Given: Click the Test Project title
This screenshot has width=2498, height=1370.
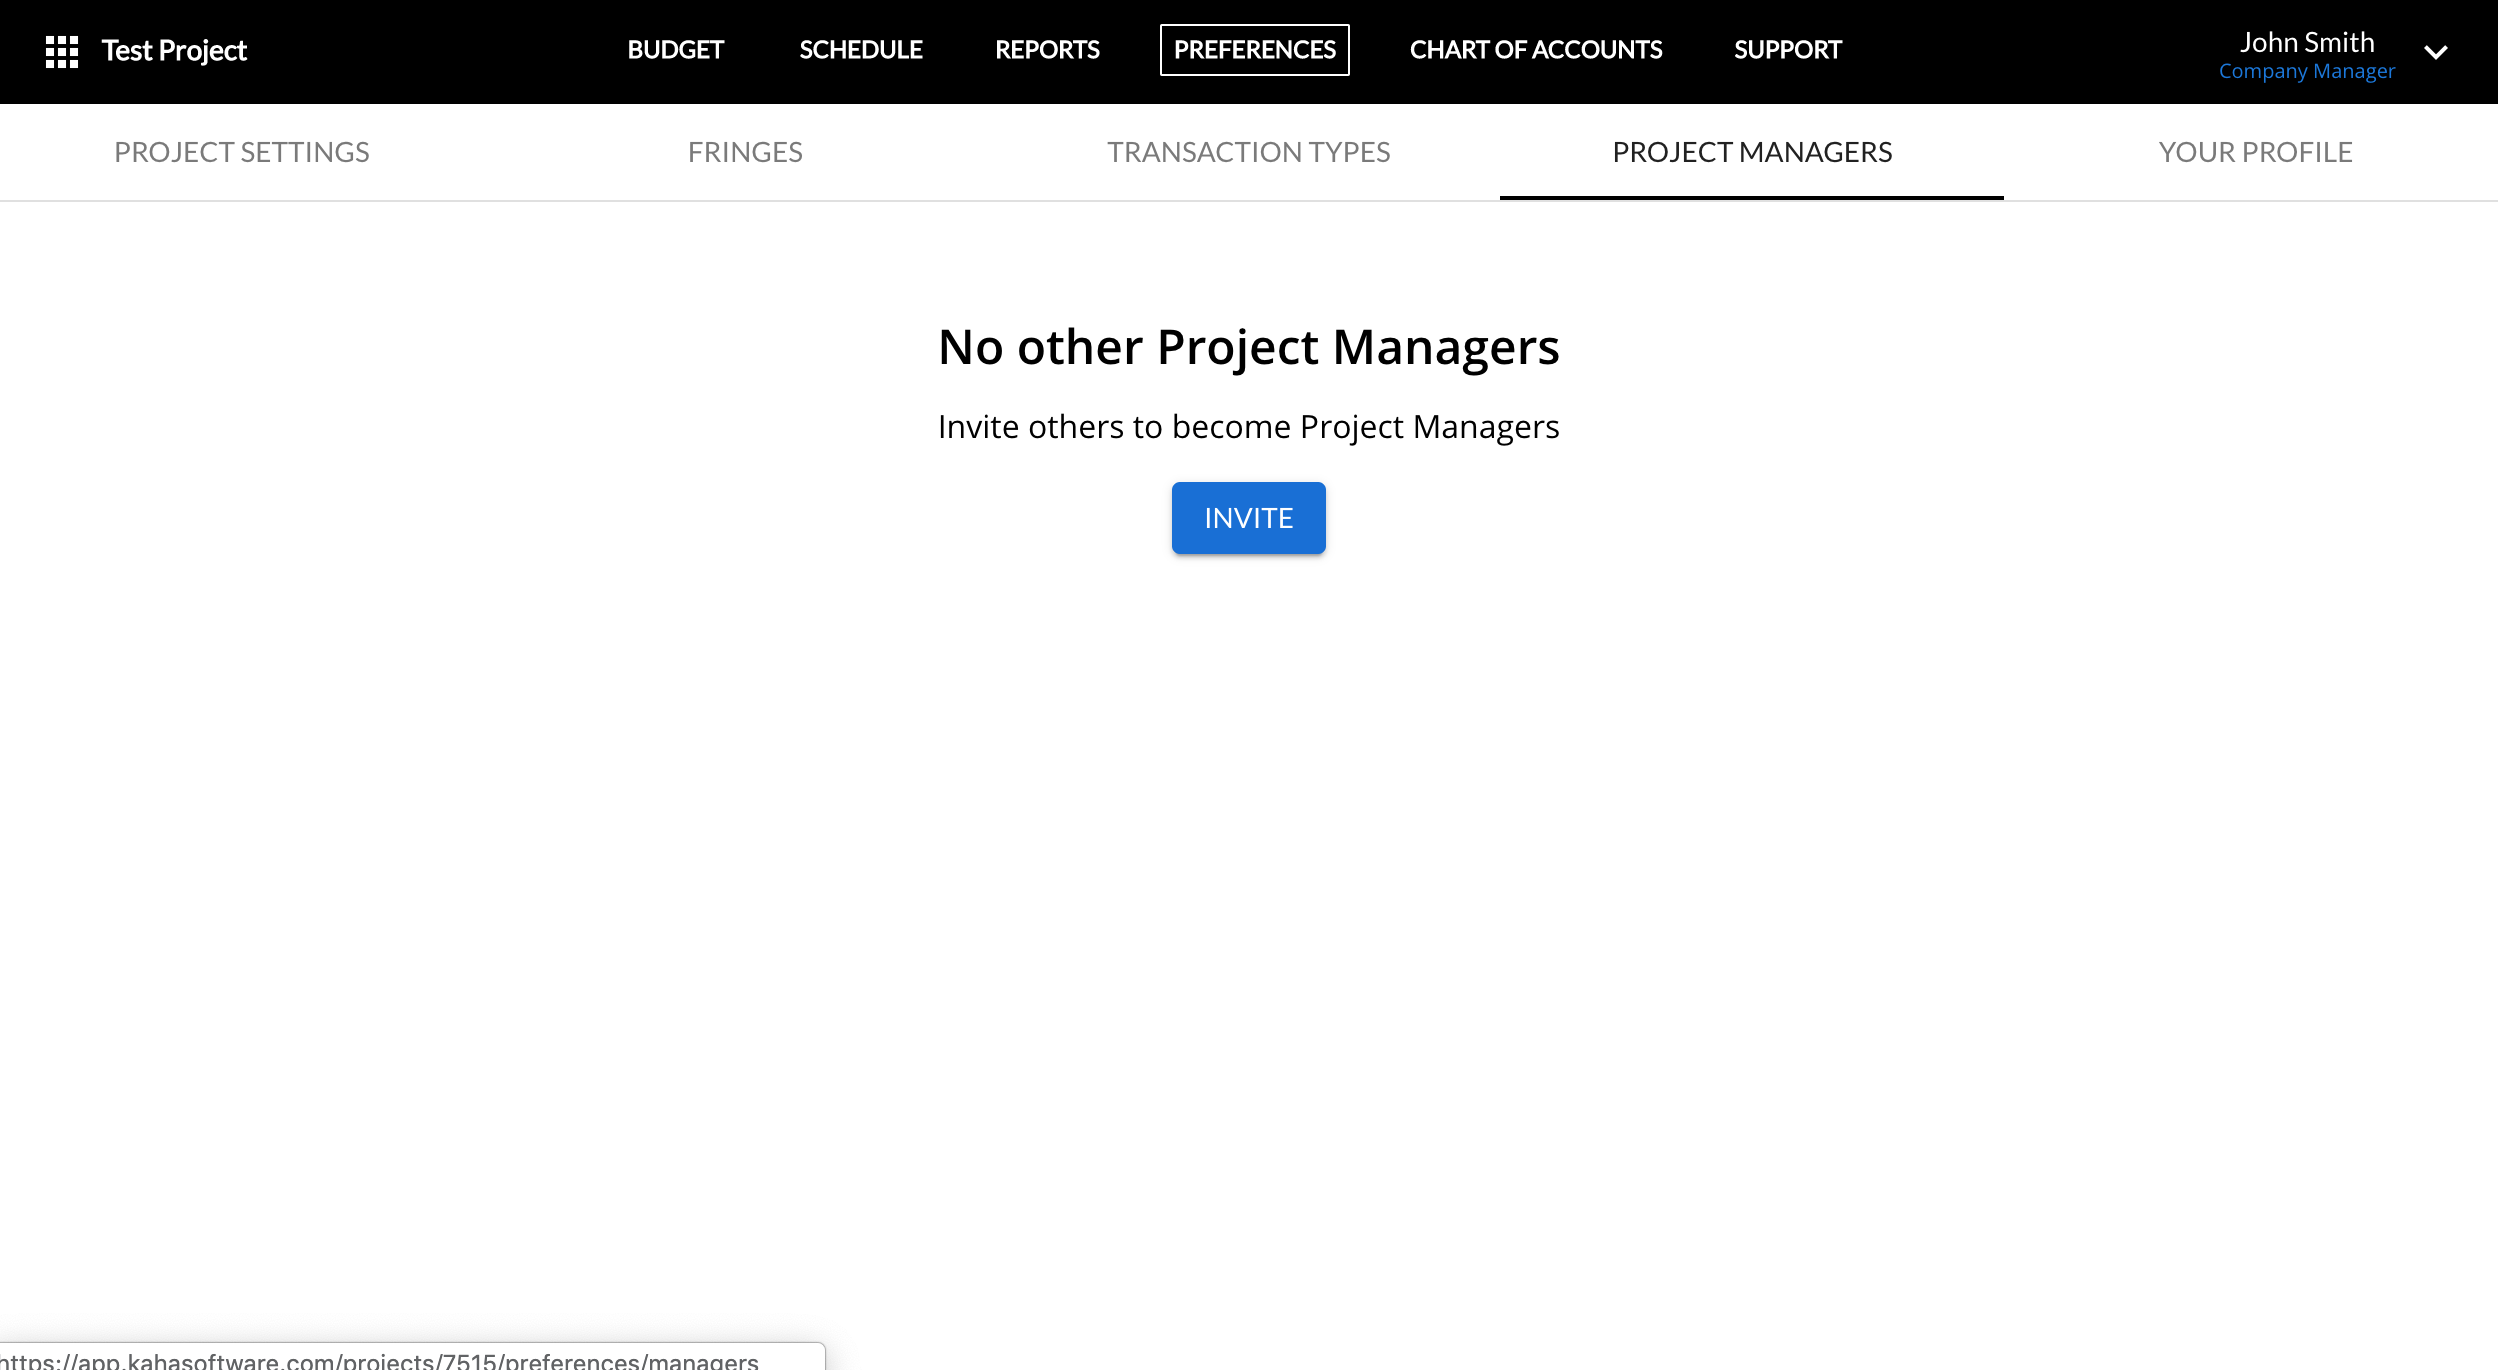Looking at the screenshot, I should pos(174,51).
